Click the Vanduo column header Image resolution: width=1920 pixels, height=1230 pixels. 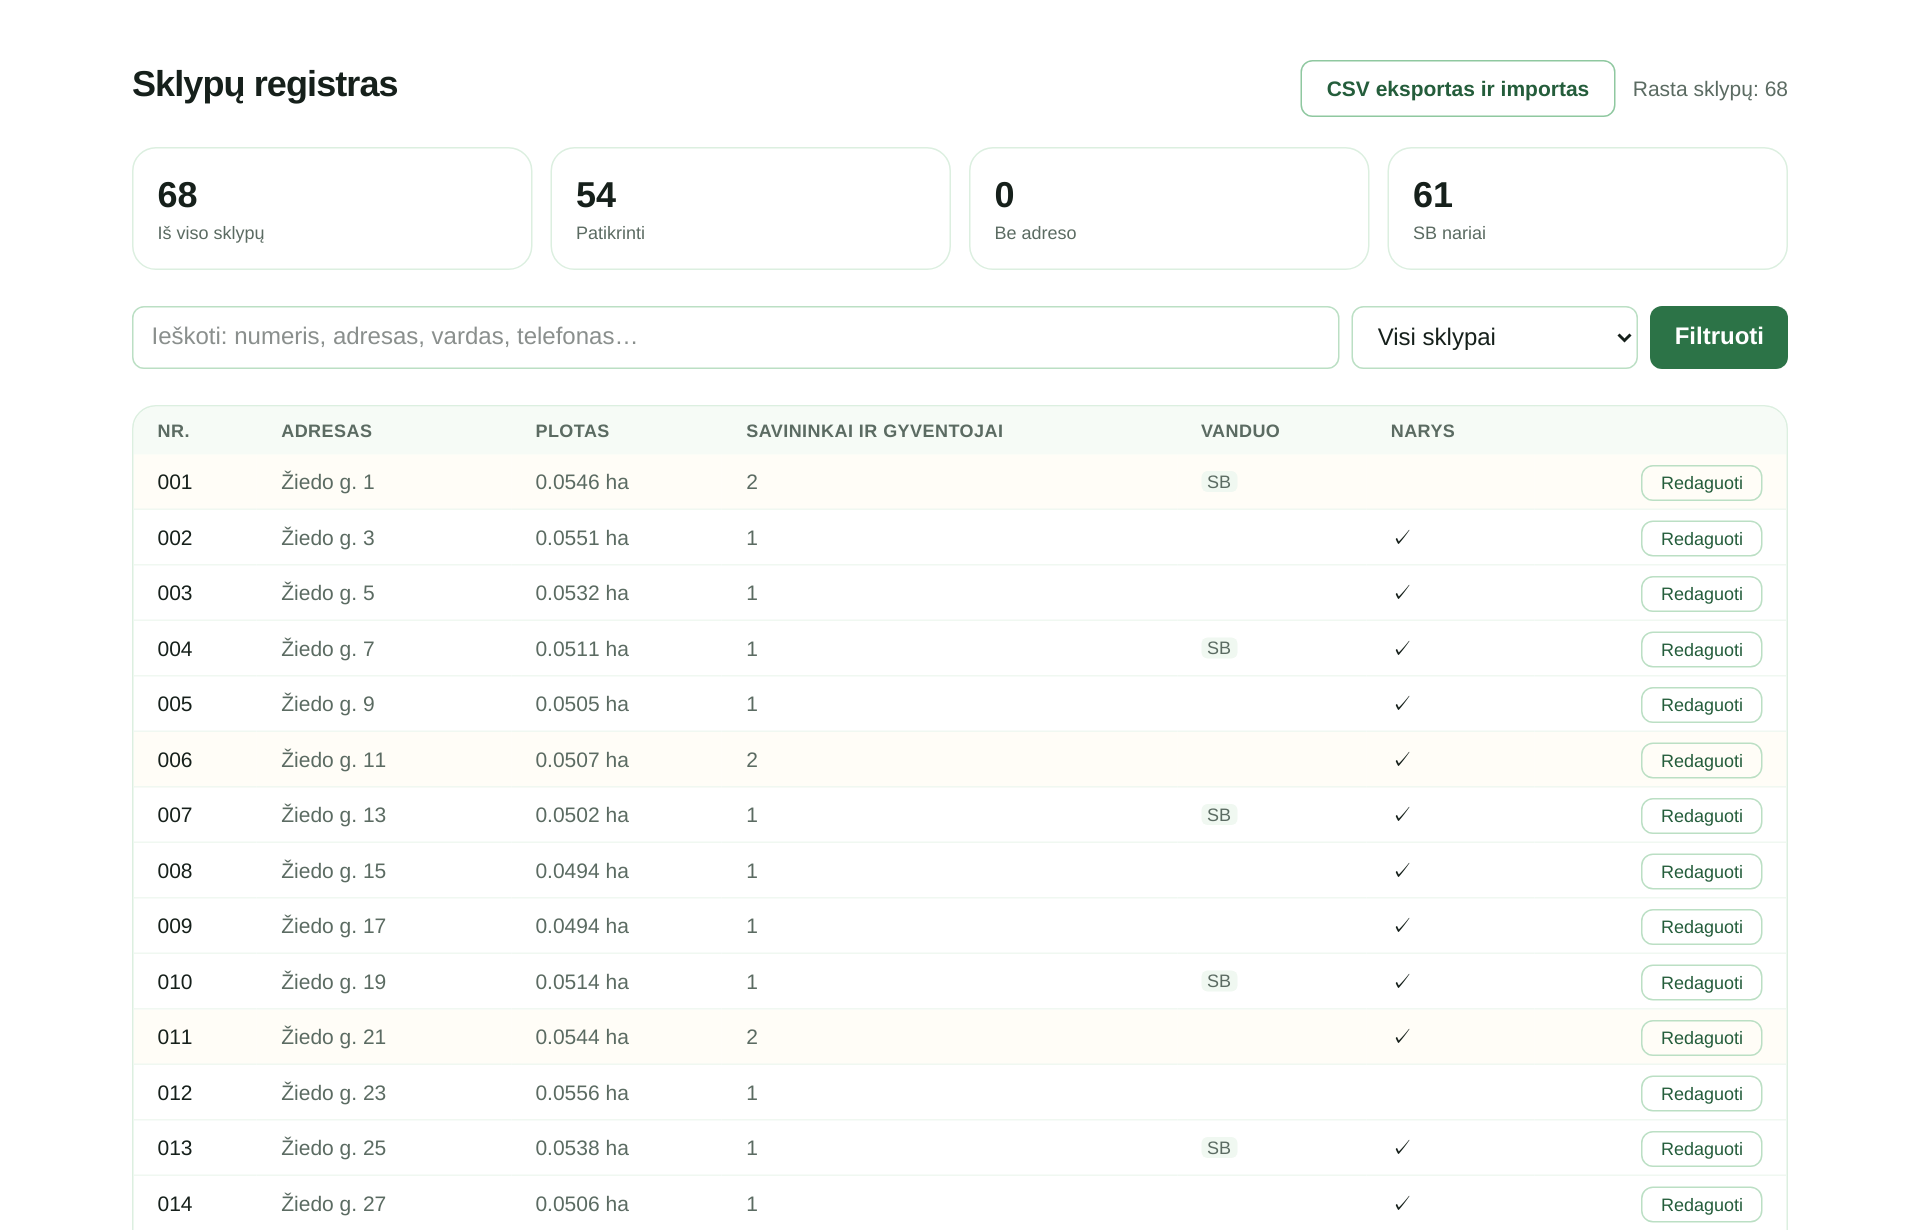click(1240, 431)
